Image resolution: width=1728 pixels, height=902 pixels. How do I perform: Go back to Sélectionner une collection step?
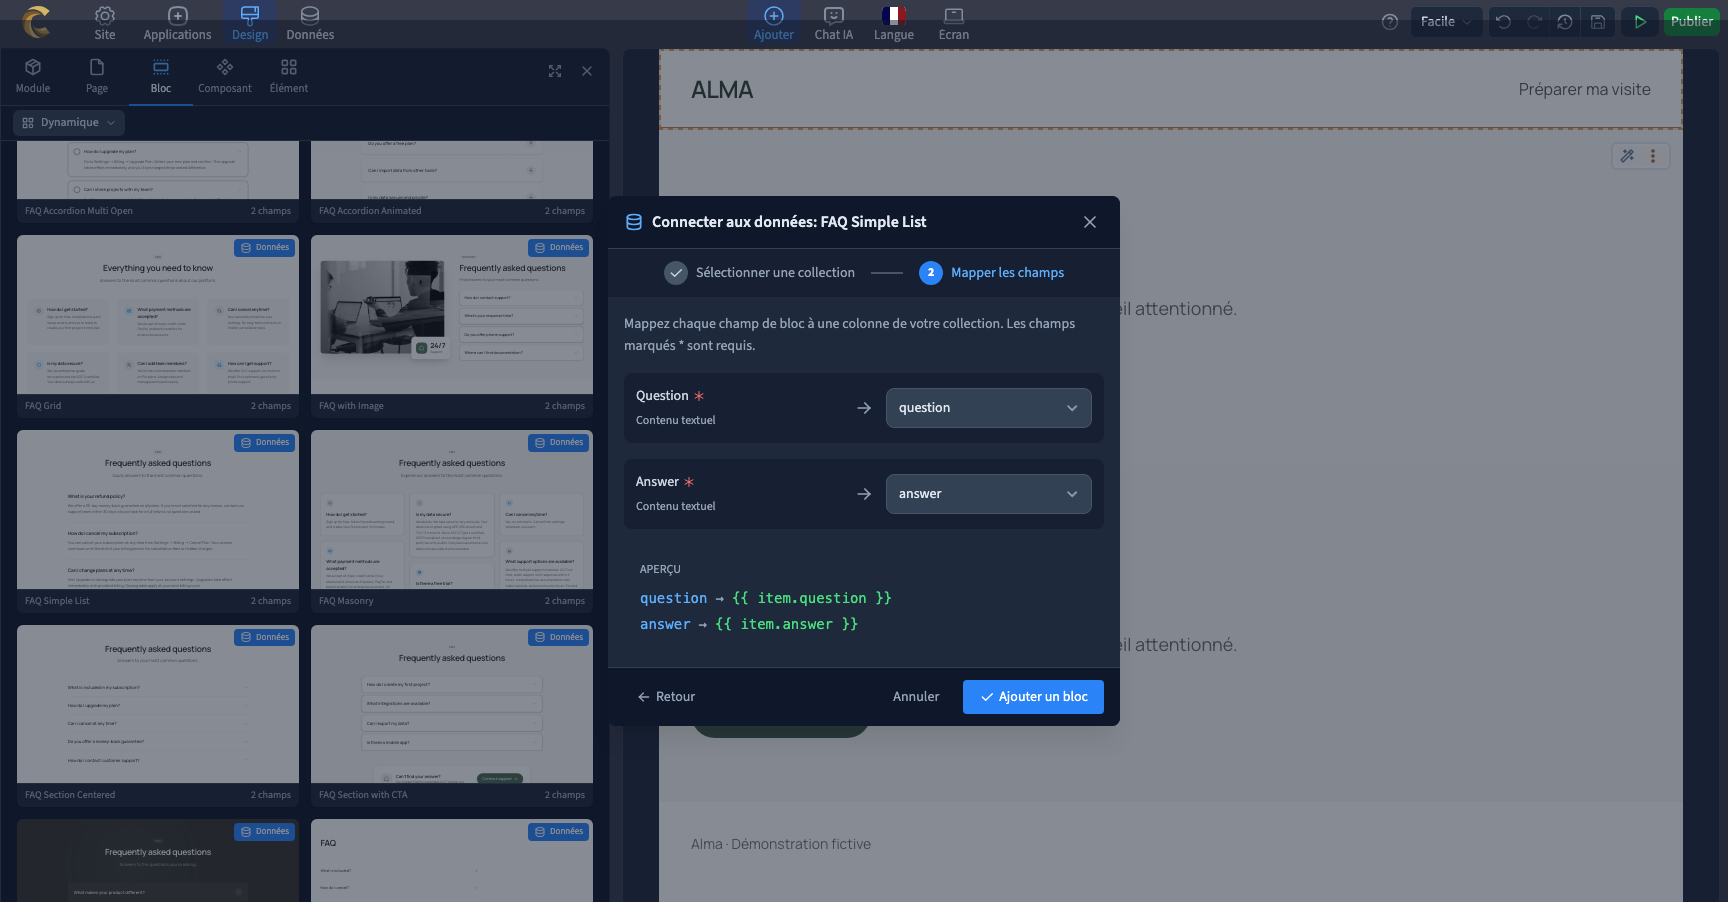tap(760, 273)
